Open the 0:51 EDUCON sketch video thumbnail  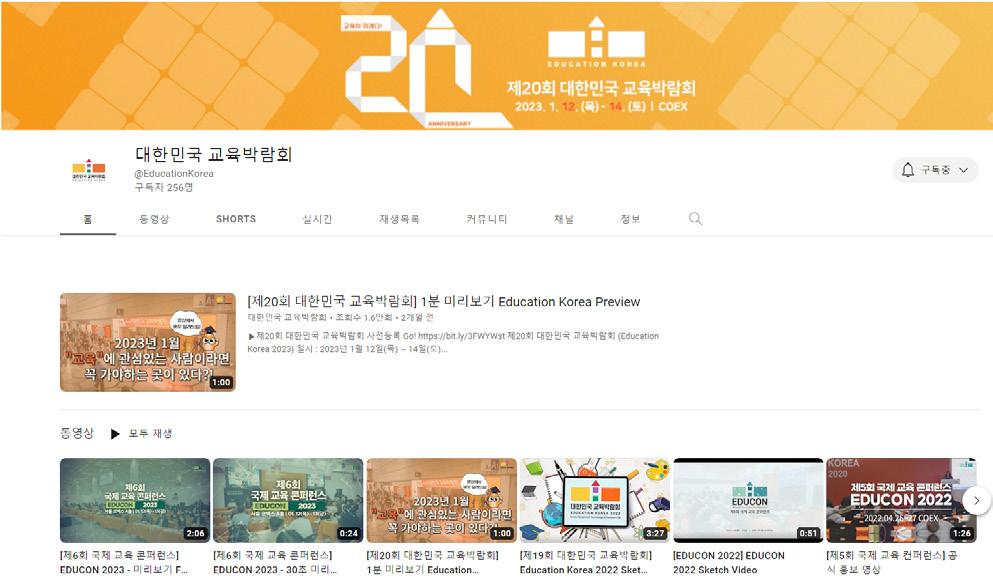(748, 500)
